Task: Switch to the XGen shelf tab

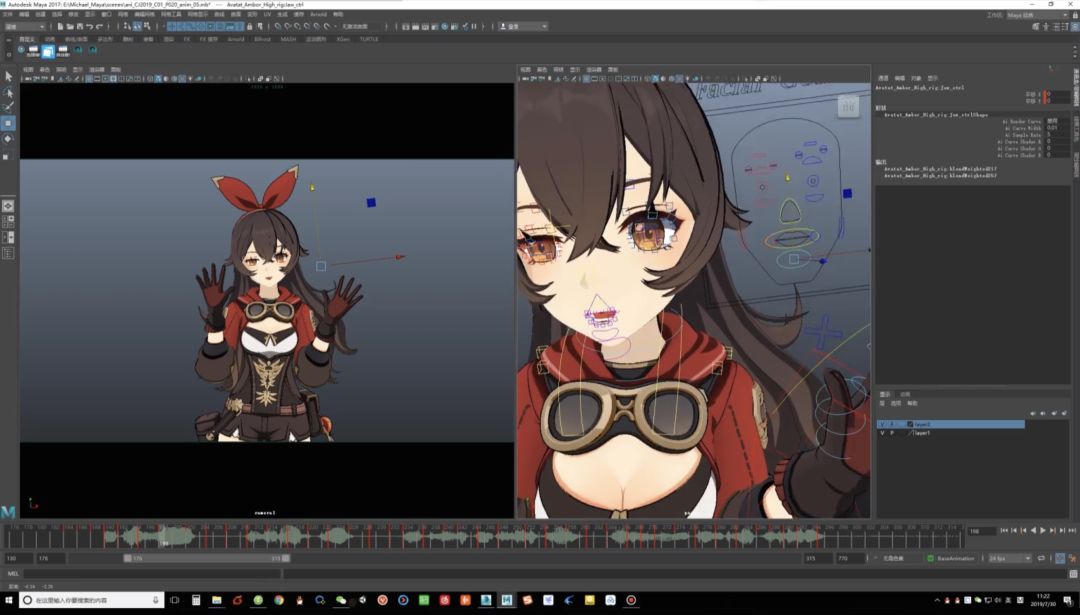Action: (343, 39)
